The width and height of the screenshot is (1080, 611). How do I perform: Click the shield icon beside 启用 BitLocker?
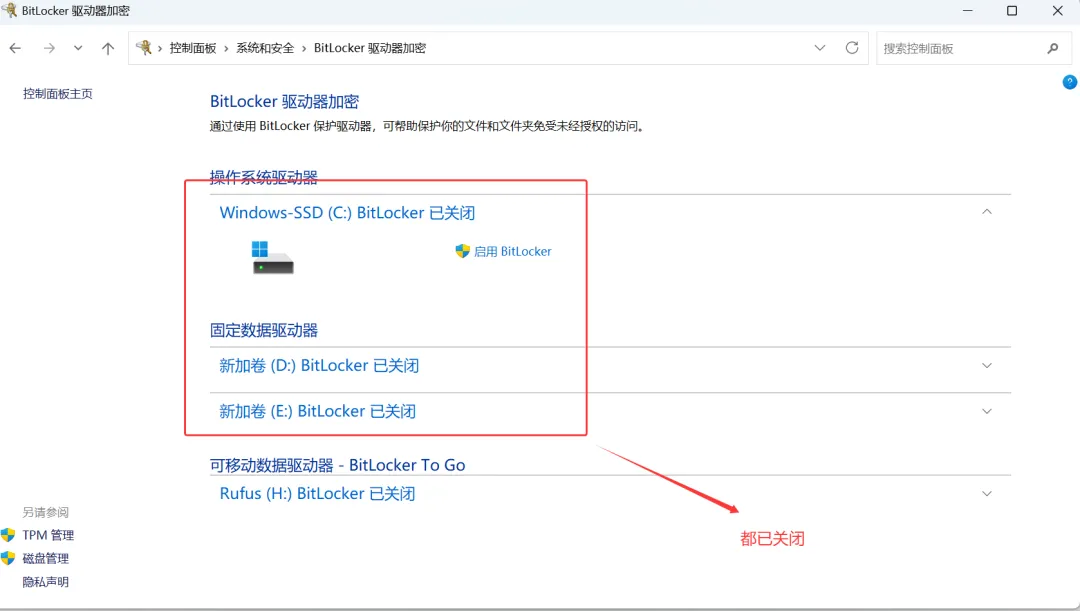[x=463, y=251]
